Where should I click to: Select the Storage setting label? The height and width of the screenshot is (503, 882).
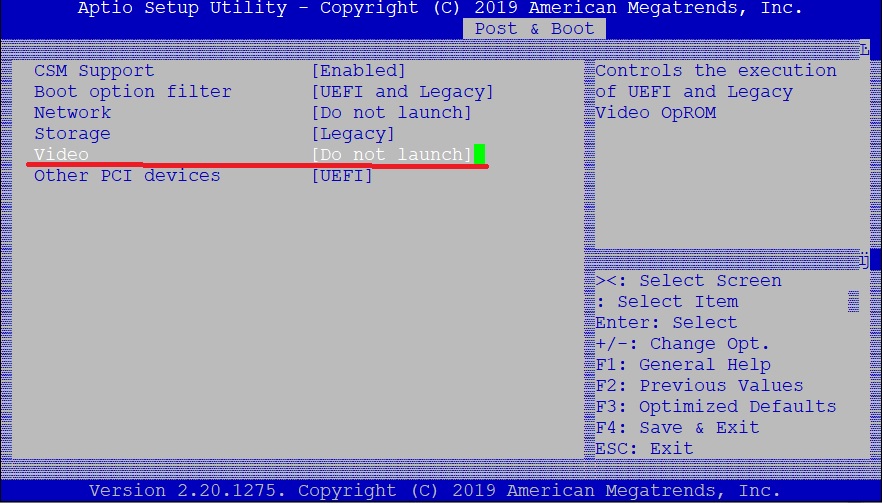(x=73, y=134)
